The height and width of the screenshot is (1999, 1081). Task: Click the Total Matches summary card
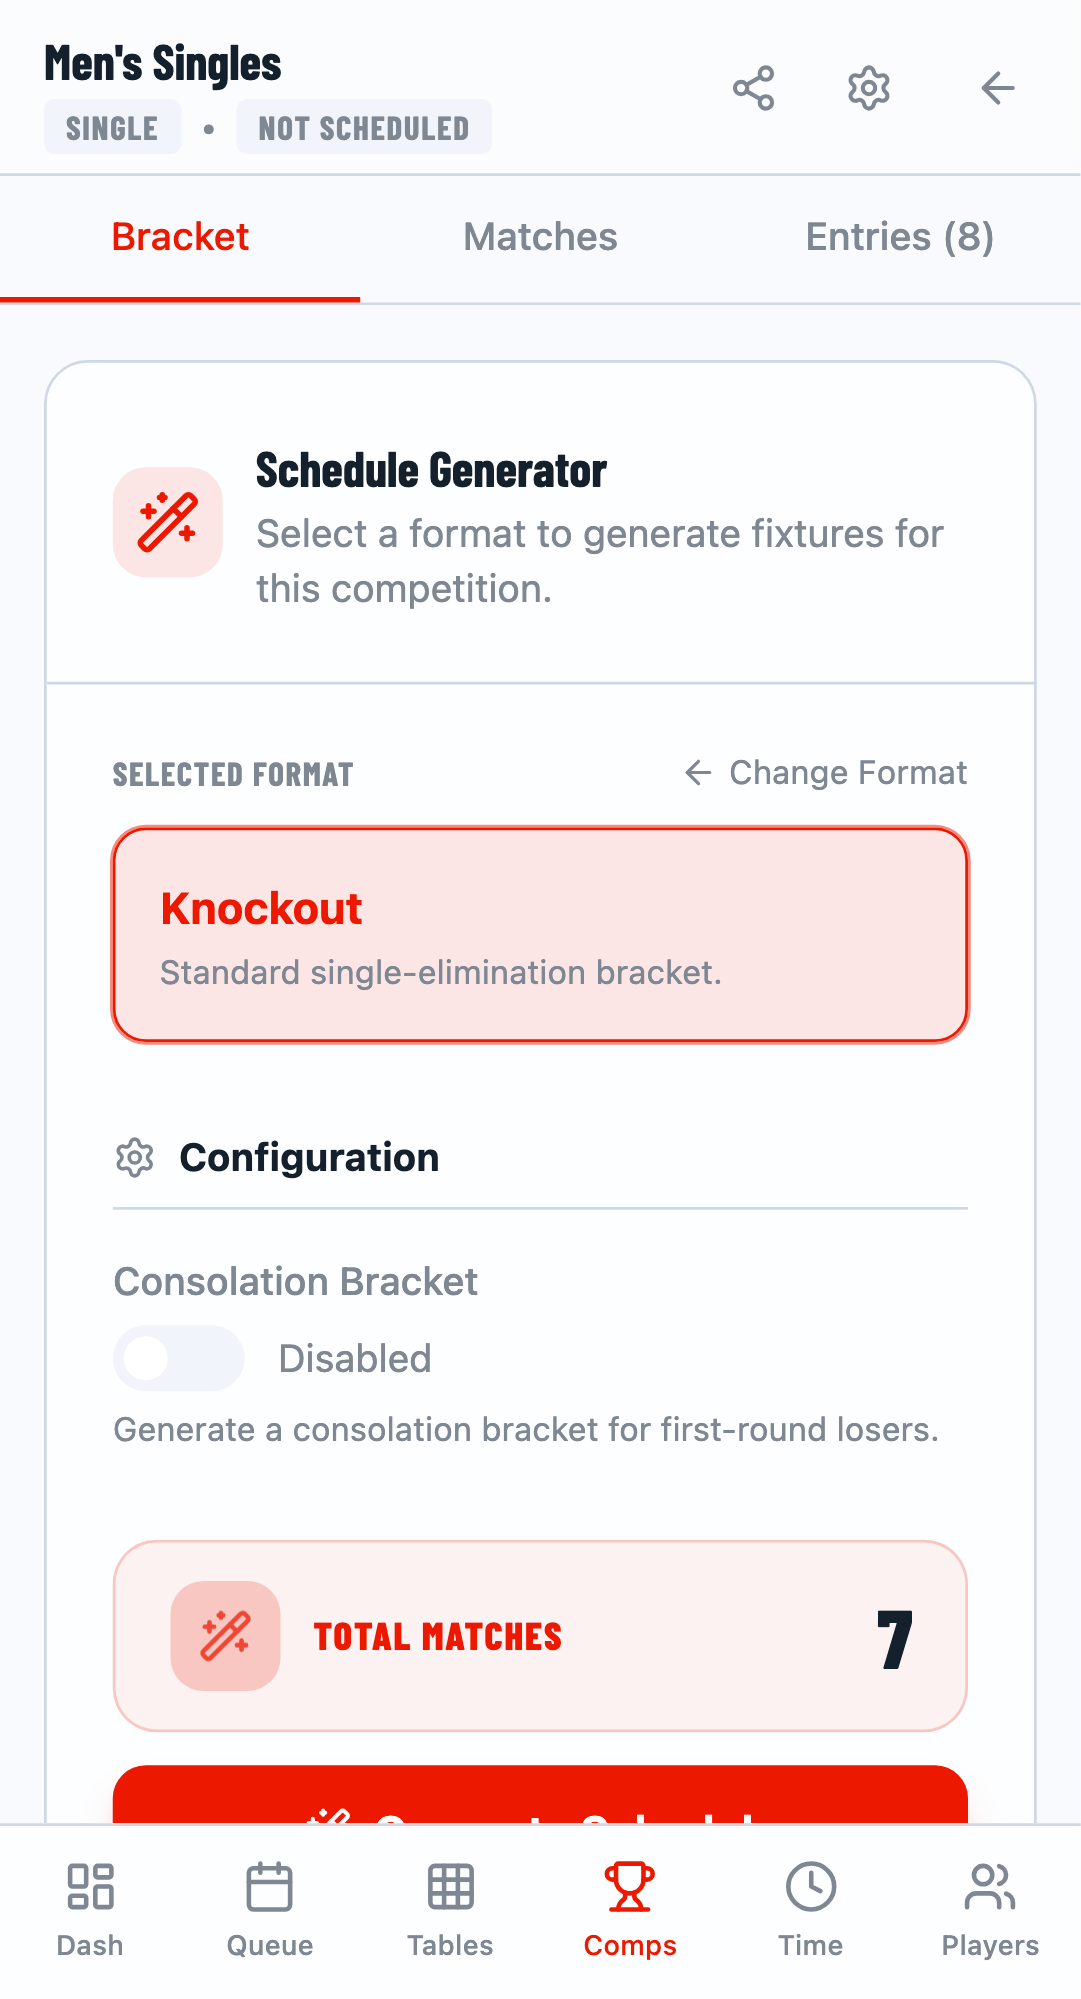540,1636
